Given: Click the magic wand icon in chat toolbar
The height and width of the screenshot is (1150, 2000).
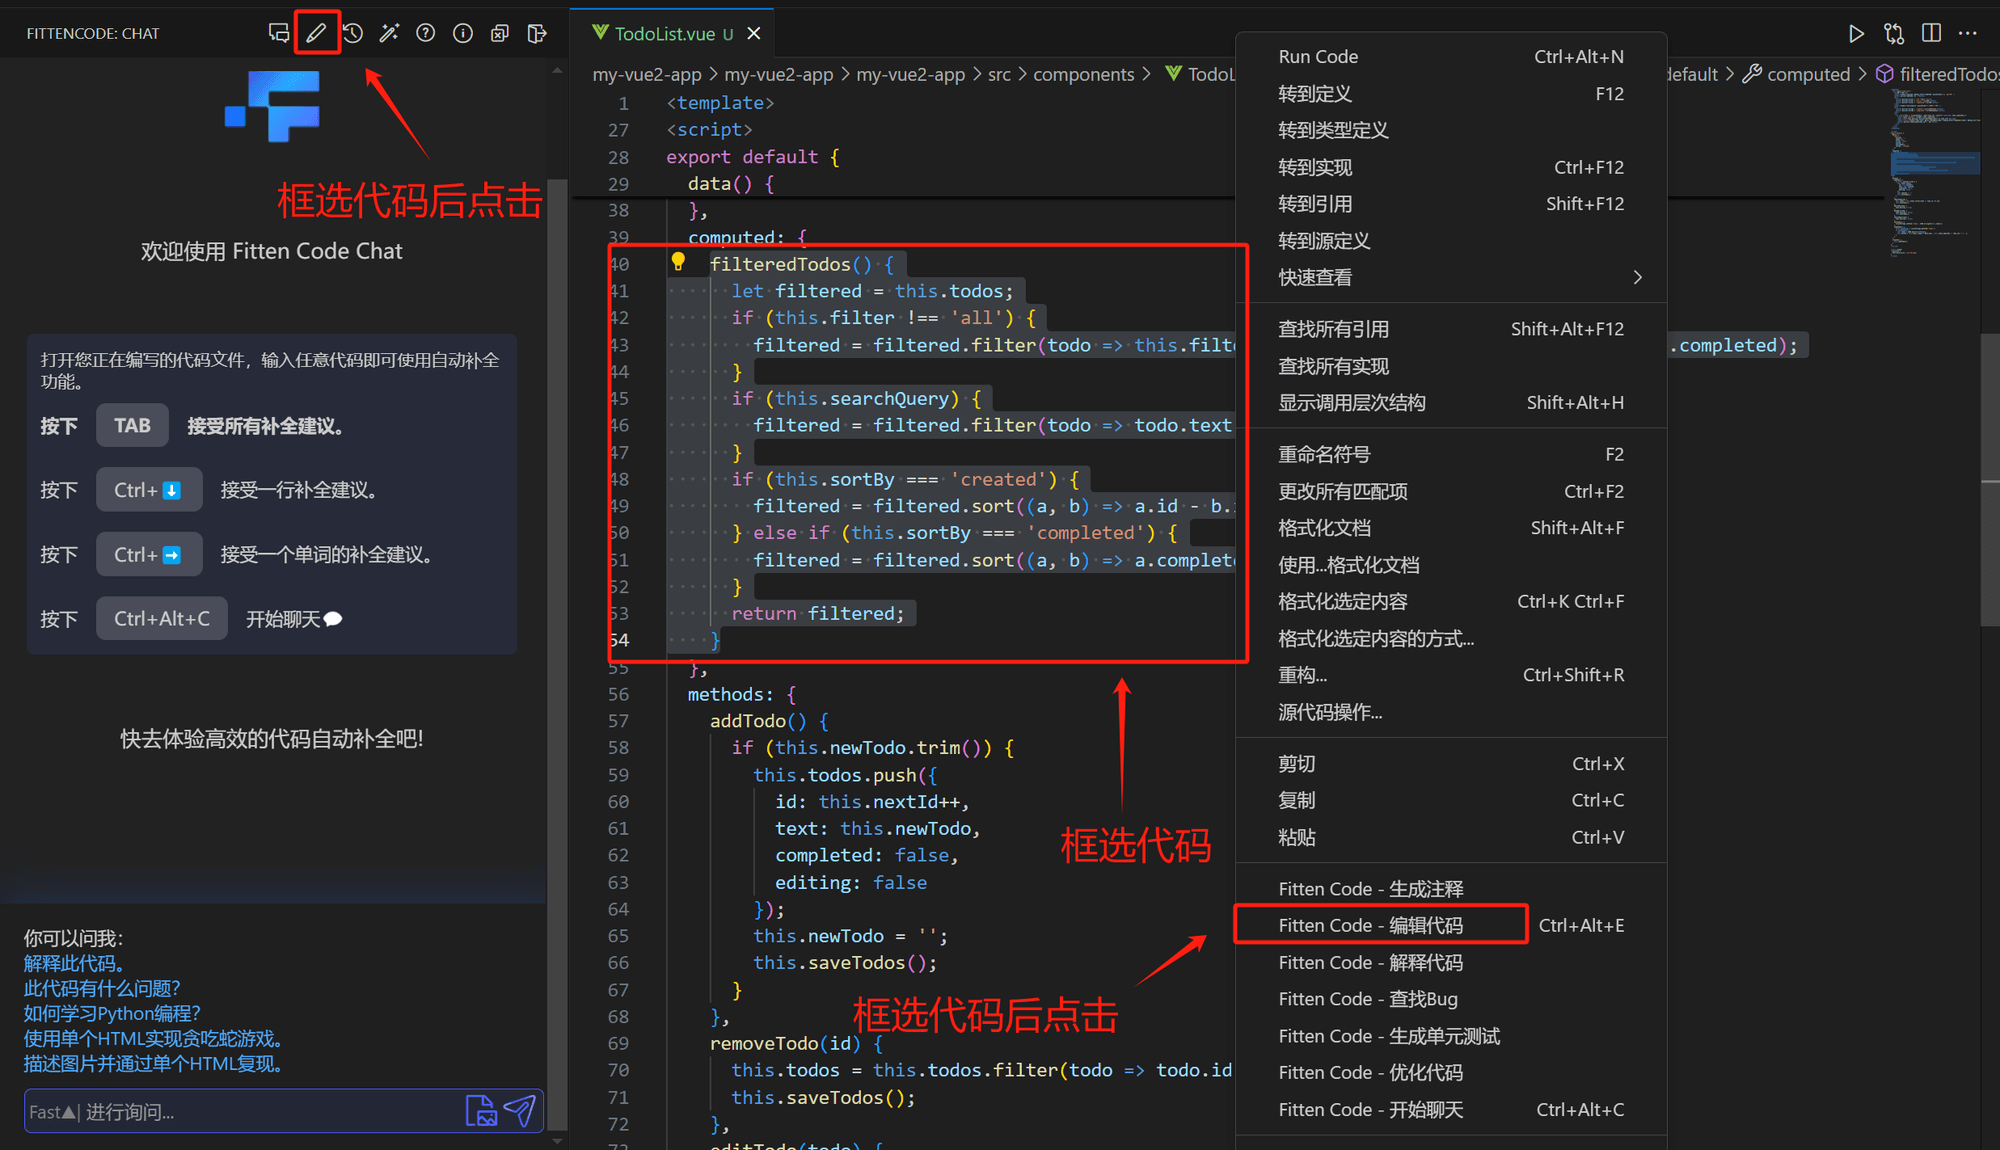Looking at the screenshot, I should click(389, 33).
